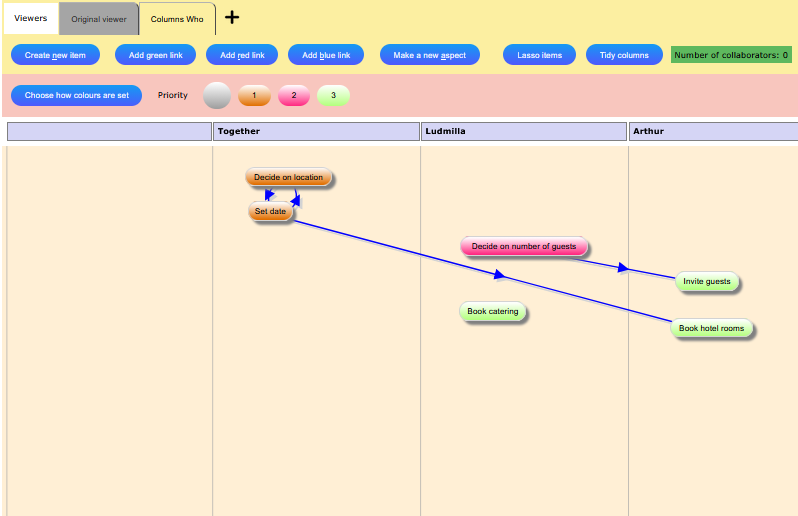Switch to the Original viewer tab
This screenshot has height=516, width=798.
99,19
